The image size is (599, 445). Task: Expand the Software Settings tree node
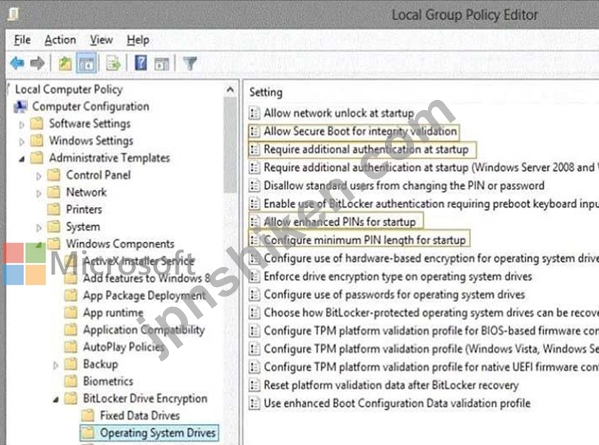pyautogui.click(x=22, y=124)
